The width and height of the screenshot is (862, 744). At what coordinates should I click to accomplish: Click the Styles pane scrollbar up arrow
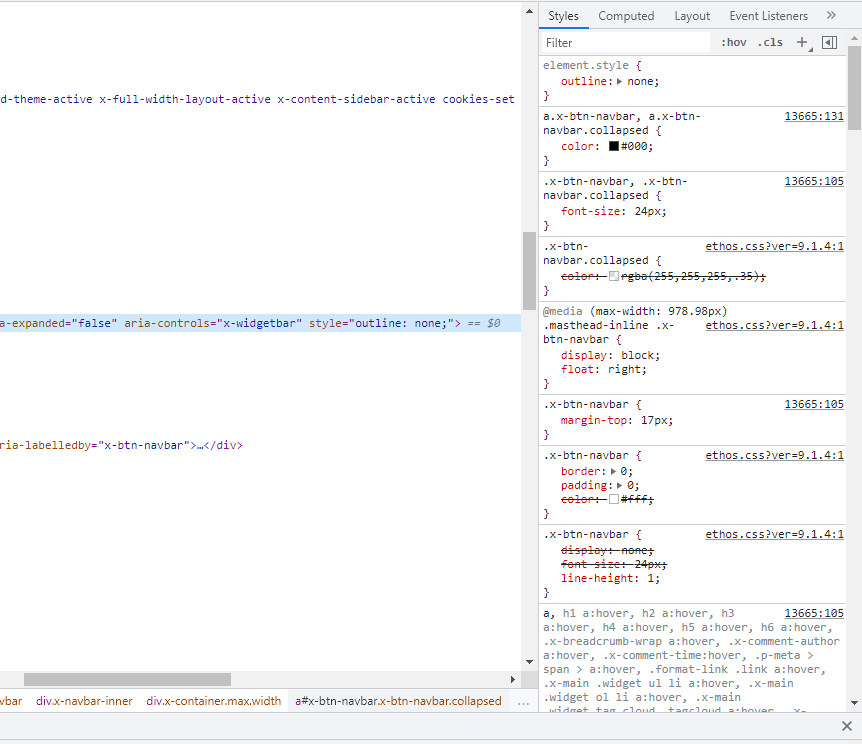(x=854, y=38)
